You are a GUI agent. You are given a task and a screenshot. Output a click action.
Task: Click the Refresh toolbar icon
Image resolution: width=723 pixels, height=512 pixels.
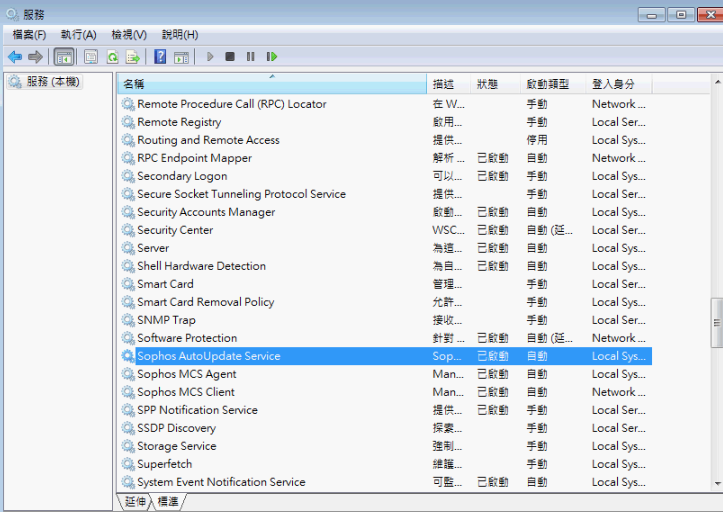point(112,57)
